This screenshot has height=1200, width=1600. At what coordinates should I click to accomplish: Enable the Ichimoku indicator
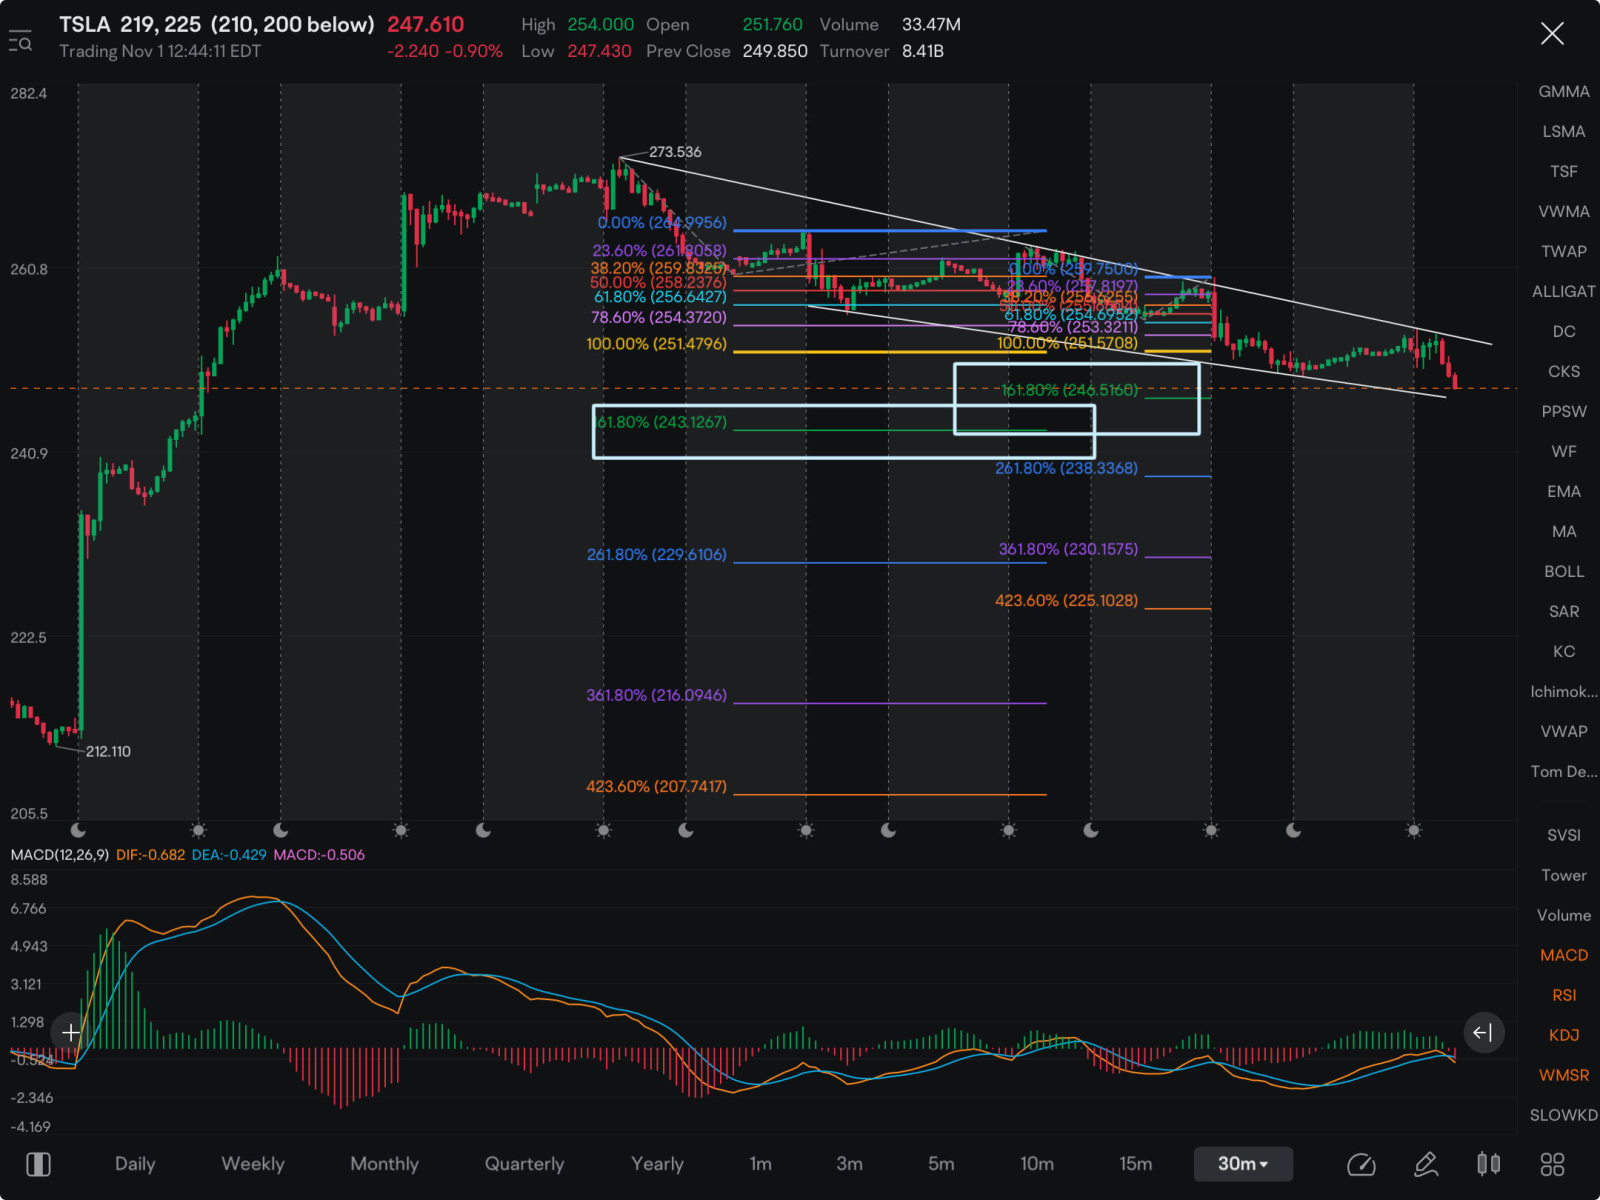(1564, 692)
